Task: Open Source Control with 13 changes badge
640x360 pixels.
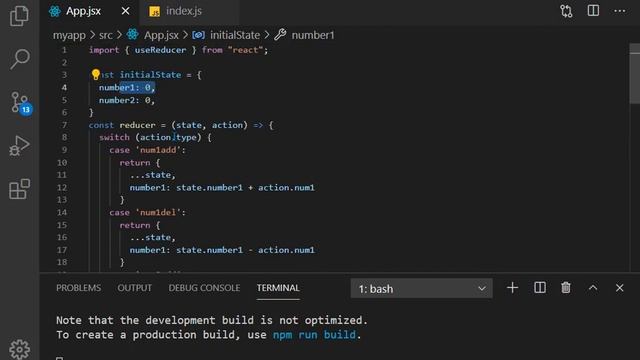Action: (20, 102)
